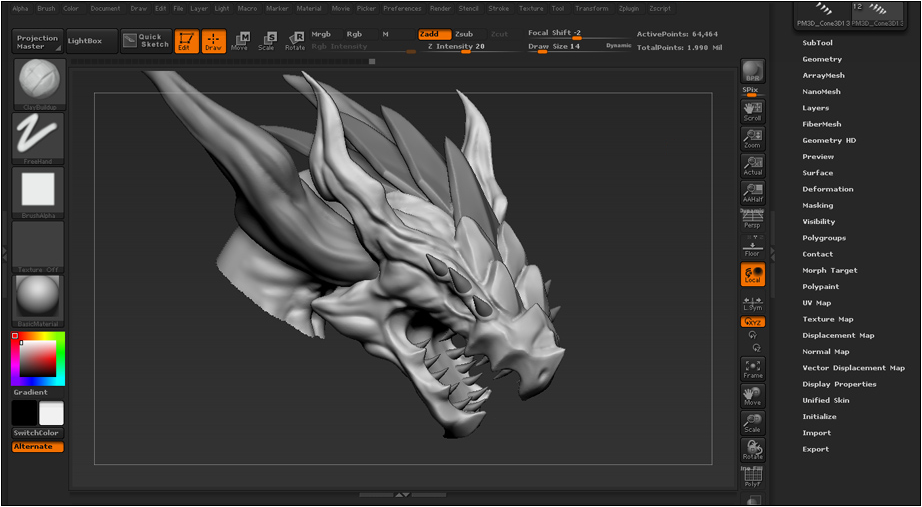Toggle the Persp perspective button
This screenshot has width=922, height=507.
click(753, 219)
